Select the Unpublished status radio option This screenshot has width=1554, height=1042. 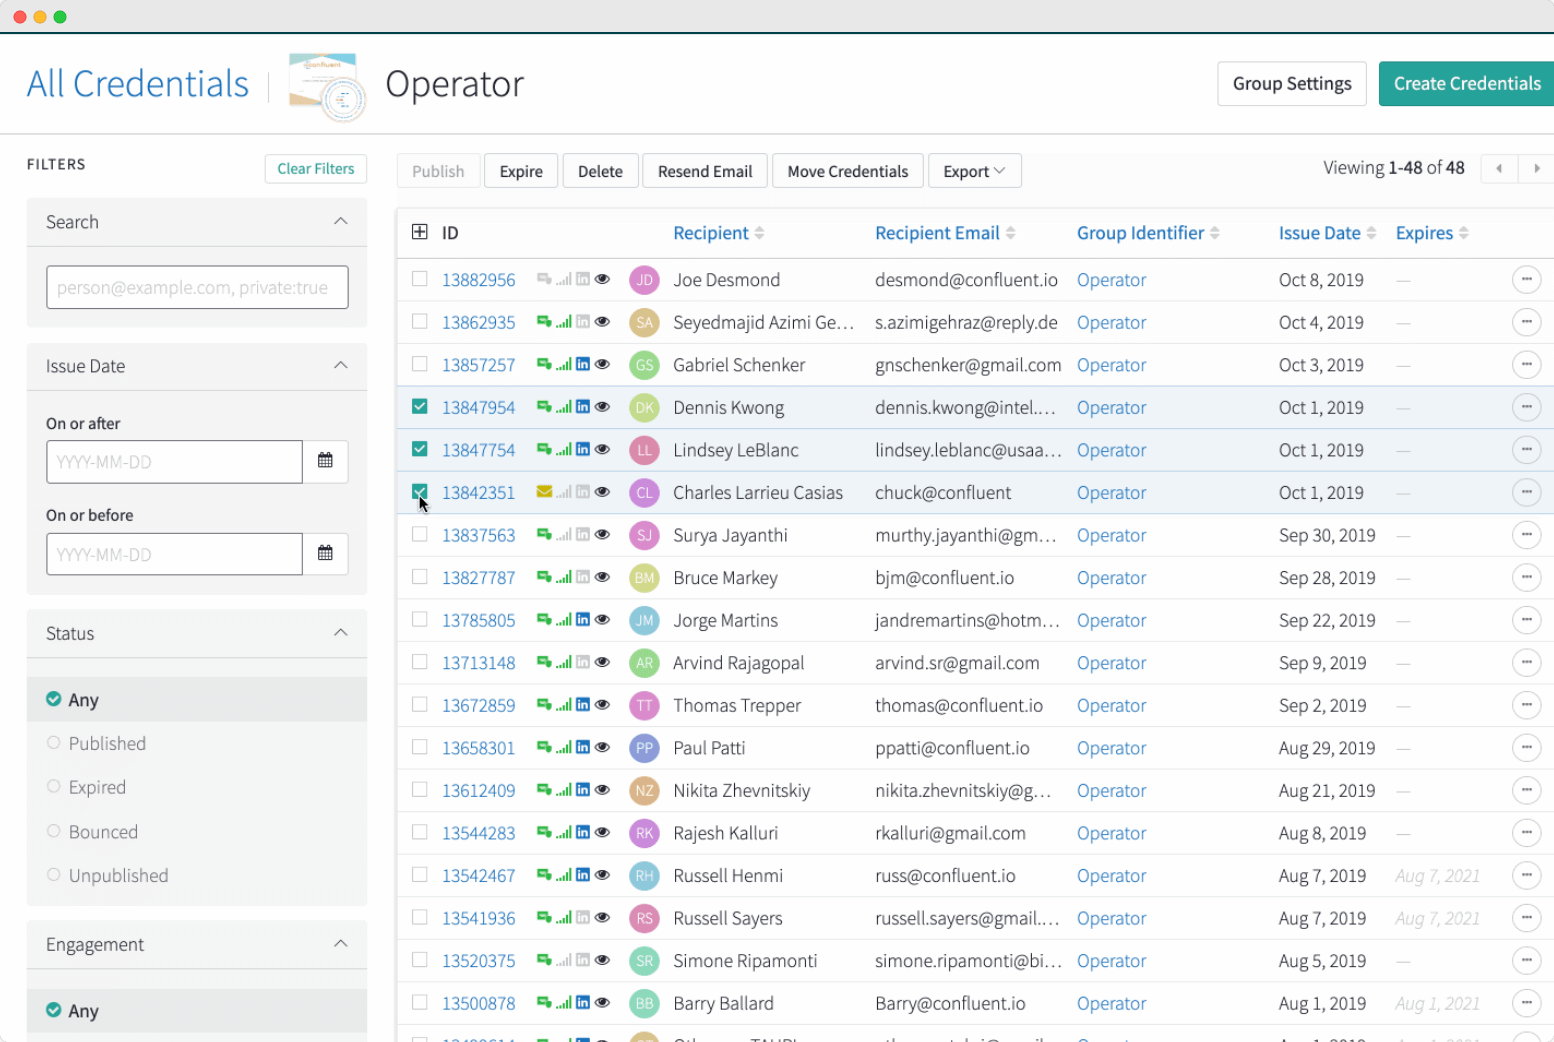[54, 875]
